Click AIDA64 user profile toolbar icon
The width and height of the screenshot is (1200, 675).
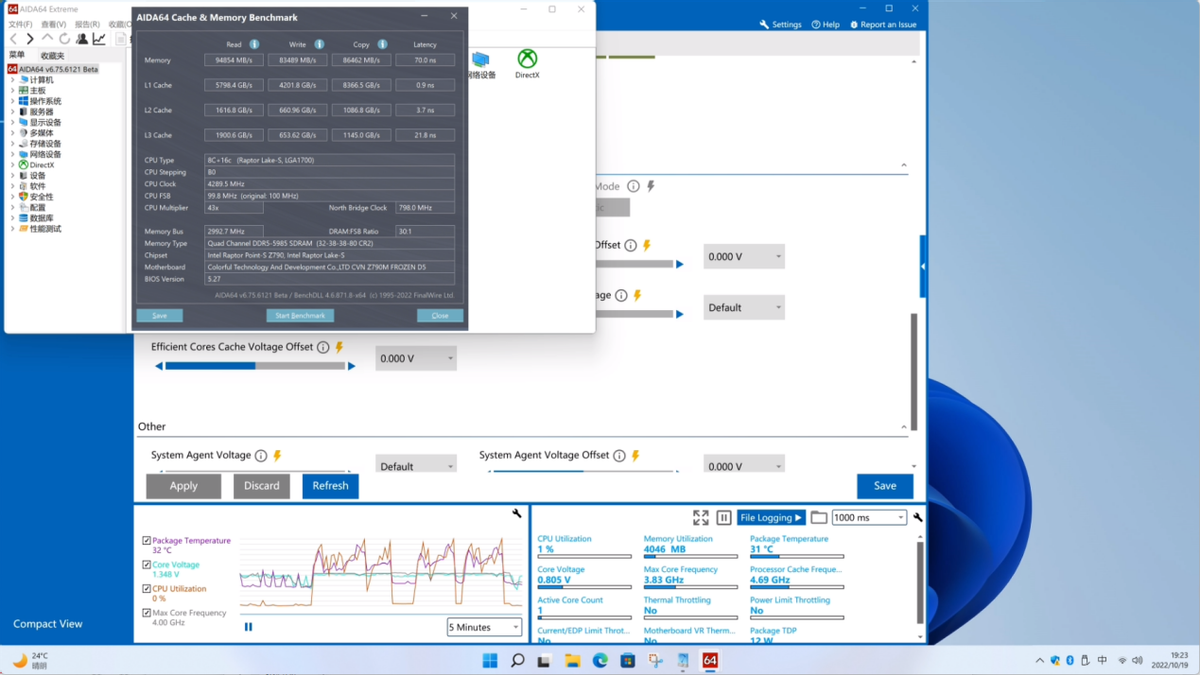82,39
